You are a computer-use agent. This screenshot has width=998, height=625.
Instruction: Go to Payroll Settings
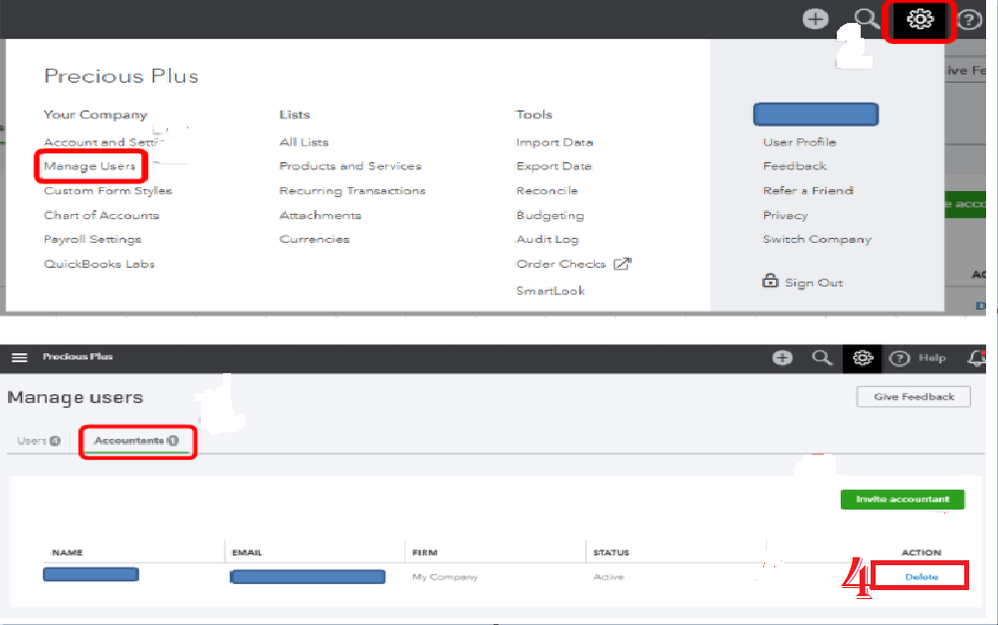(x=92, y=239)
